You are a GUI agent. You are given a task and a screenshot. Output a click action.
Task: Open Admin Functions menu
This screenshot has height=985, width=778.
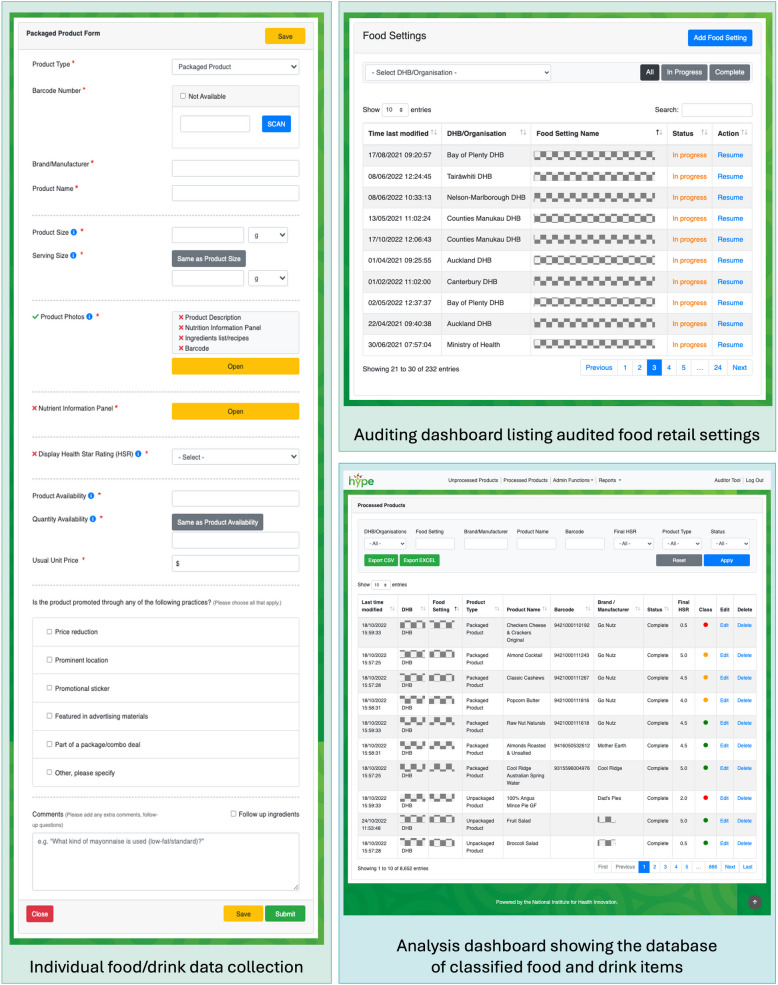pyautogui.click(x=573, y=480)
